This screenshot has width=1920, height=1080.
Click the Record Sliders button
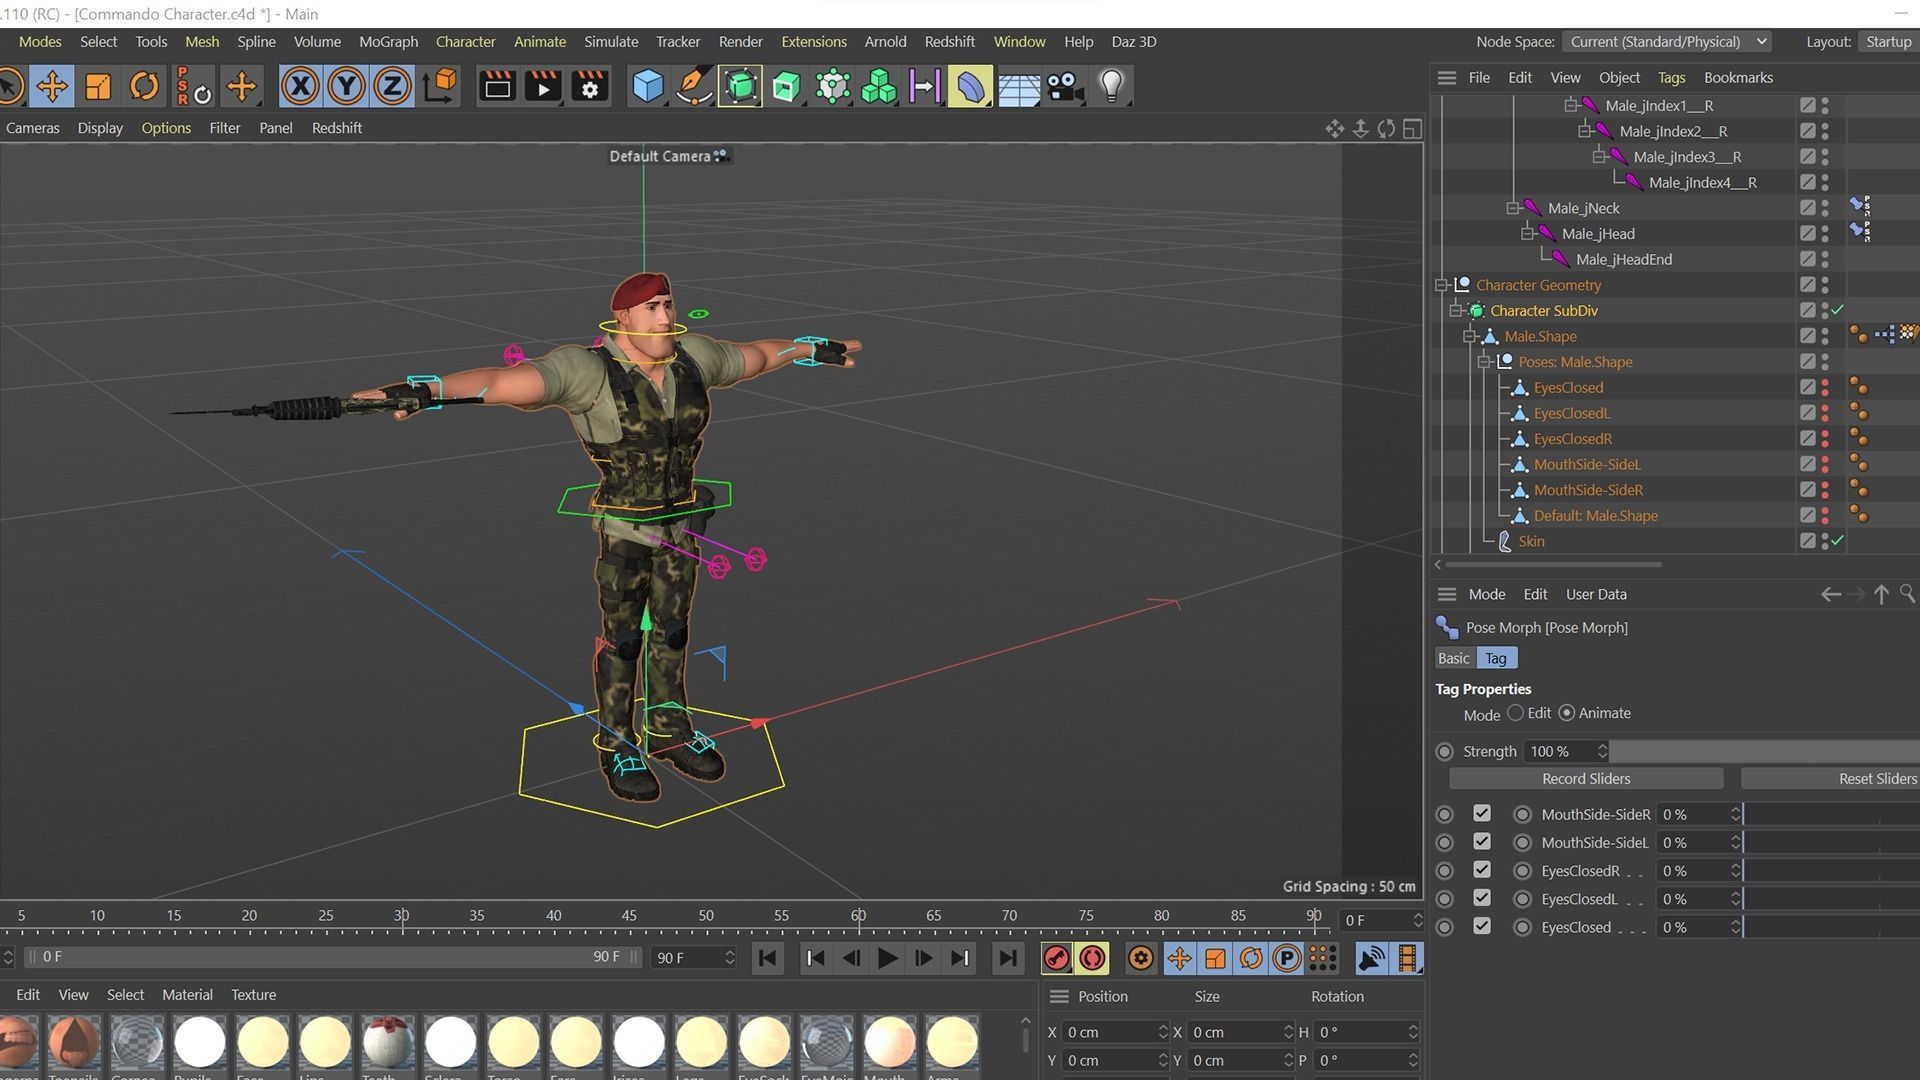coord(1585,778)
